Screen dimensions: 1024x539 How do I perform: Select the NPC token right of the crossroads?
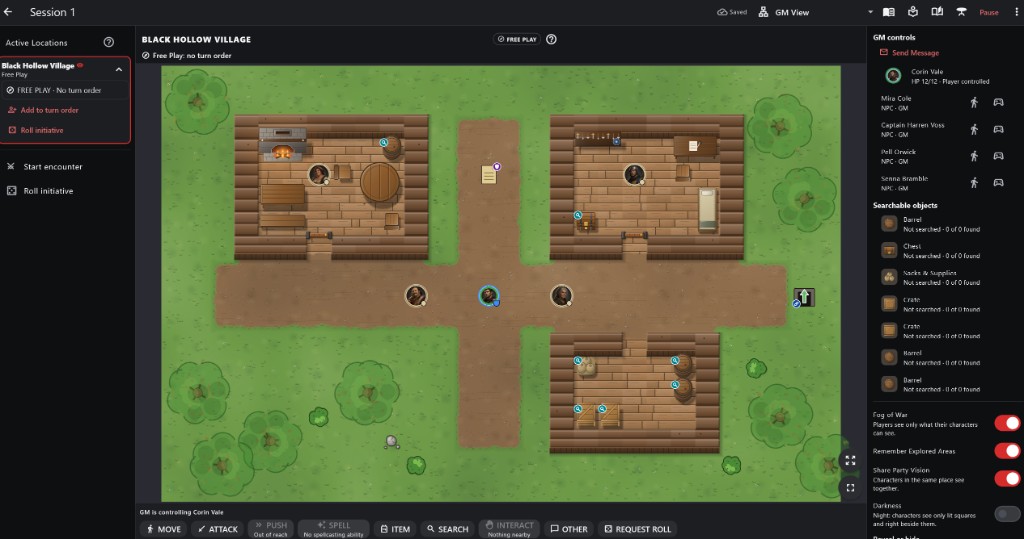(561, 295)
